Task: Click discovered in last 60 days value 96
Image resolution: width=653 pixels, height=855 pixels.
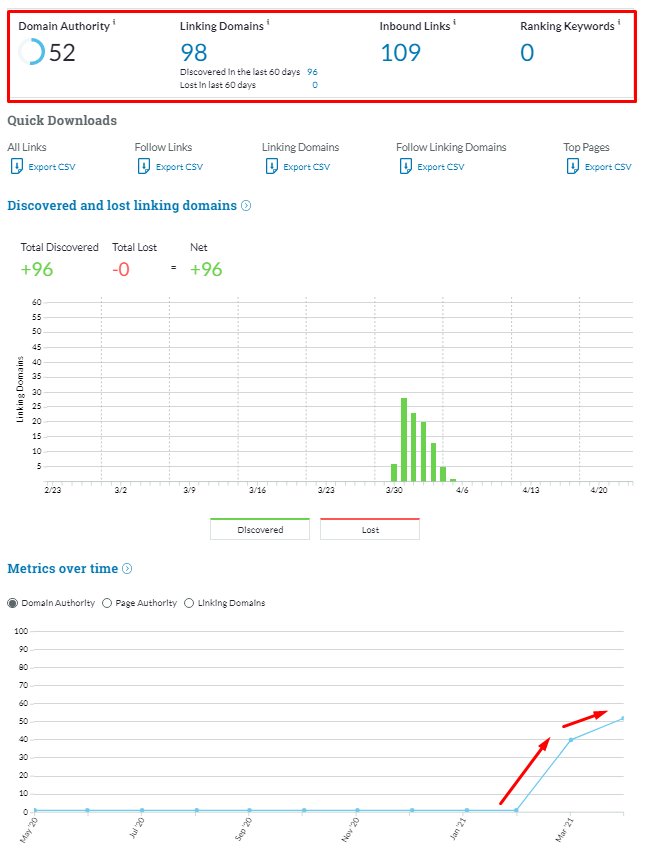Action: (312, 72)
